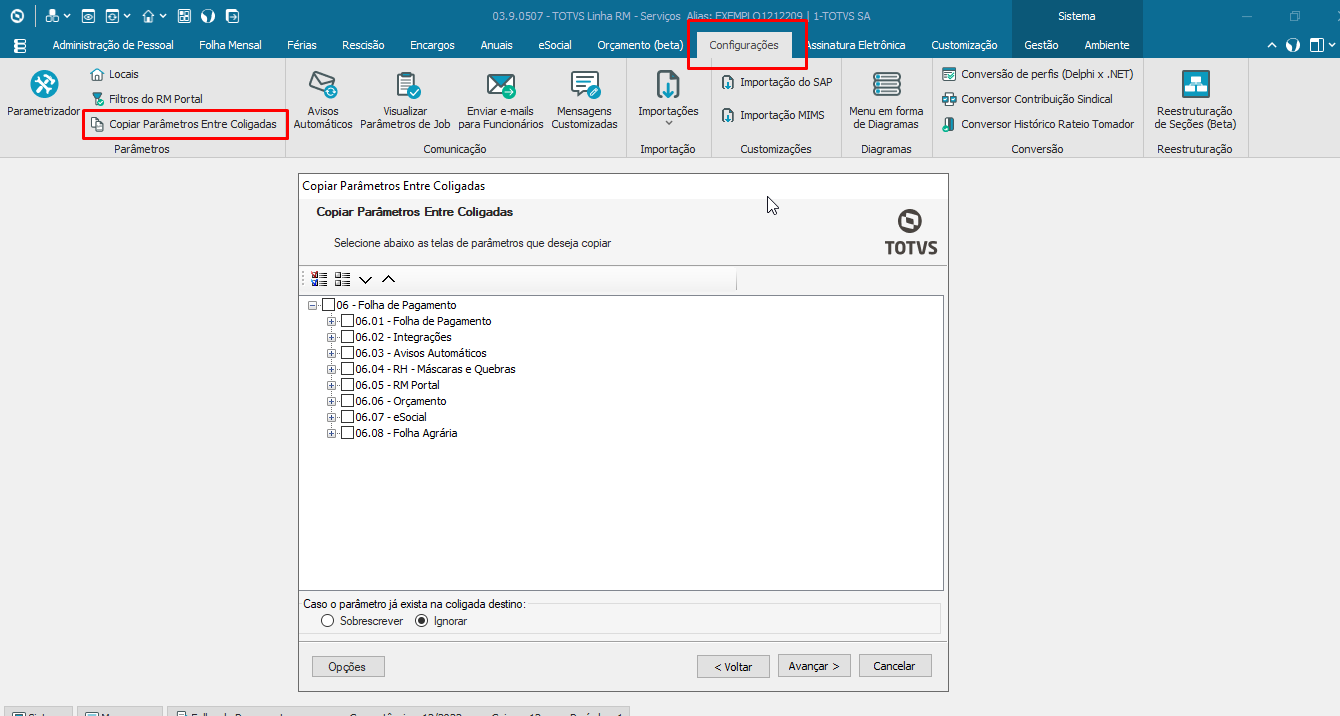Click the < Voltar button
Viewport: 1340px width, 716px height.
(x=733, y=667)
